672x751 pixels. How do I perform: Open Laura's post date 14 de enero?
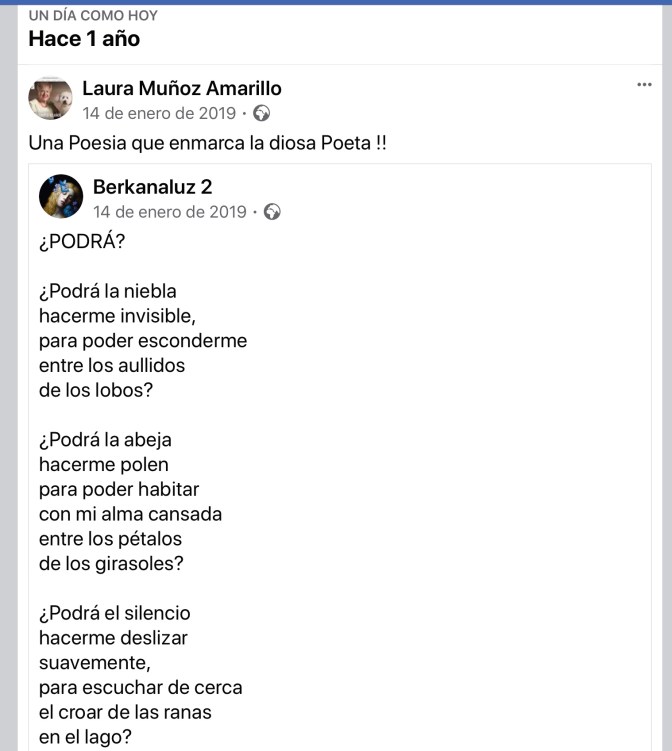[x=159, y=114]
